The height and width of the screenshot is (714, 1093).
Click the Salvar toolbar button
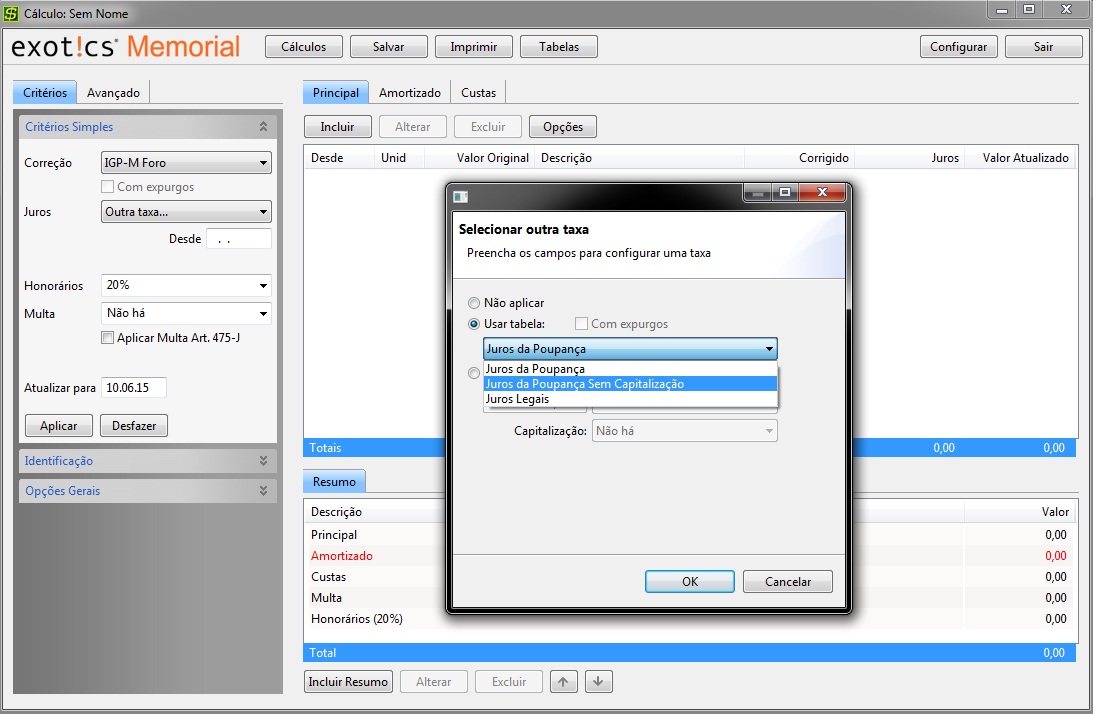[x=388, y=47]
